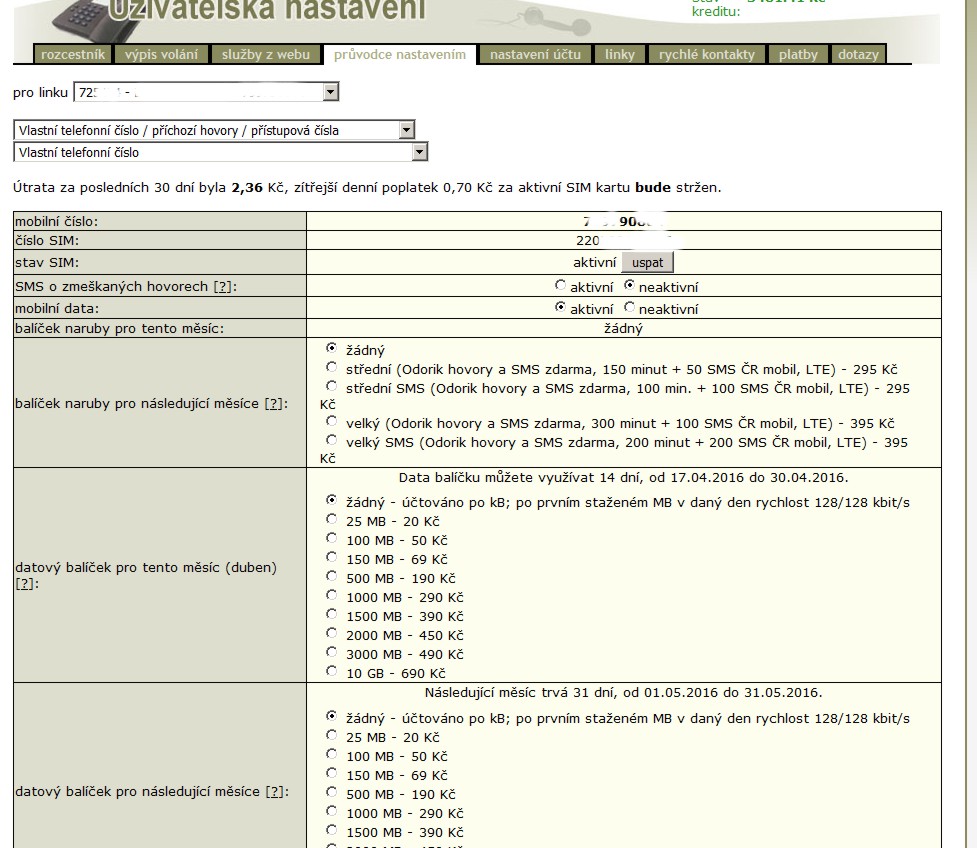The width and height of the screenshot is (977, 848).
Task: Open rychlé kontakty tab
Action: 707,54
